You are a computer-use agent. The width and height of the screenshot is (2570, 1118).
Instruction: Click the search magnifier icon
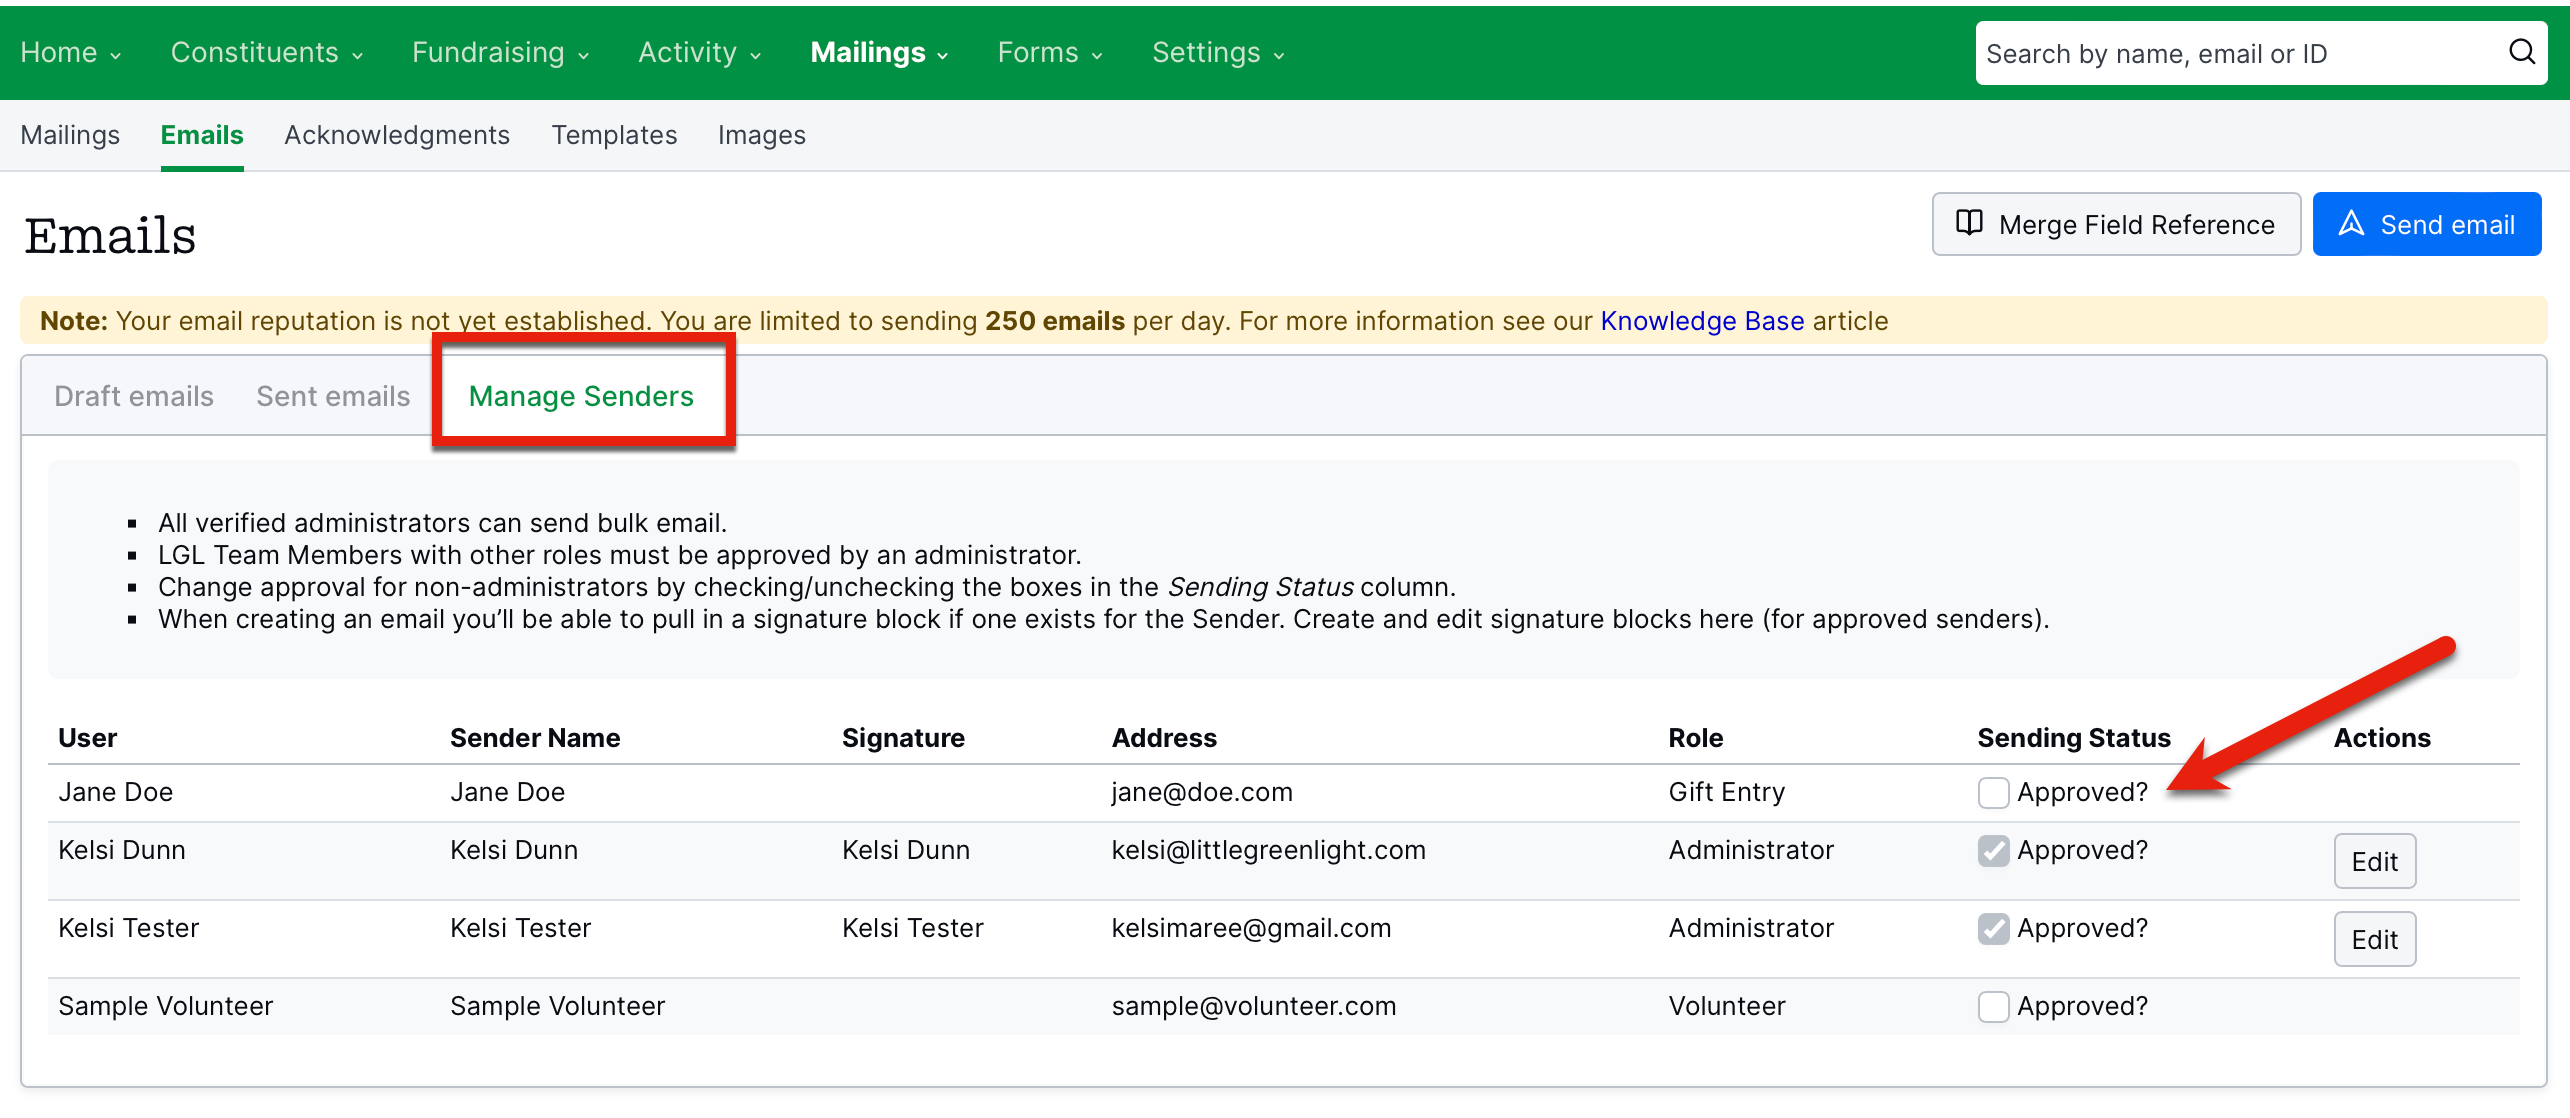click(x=2521, y=52)
